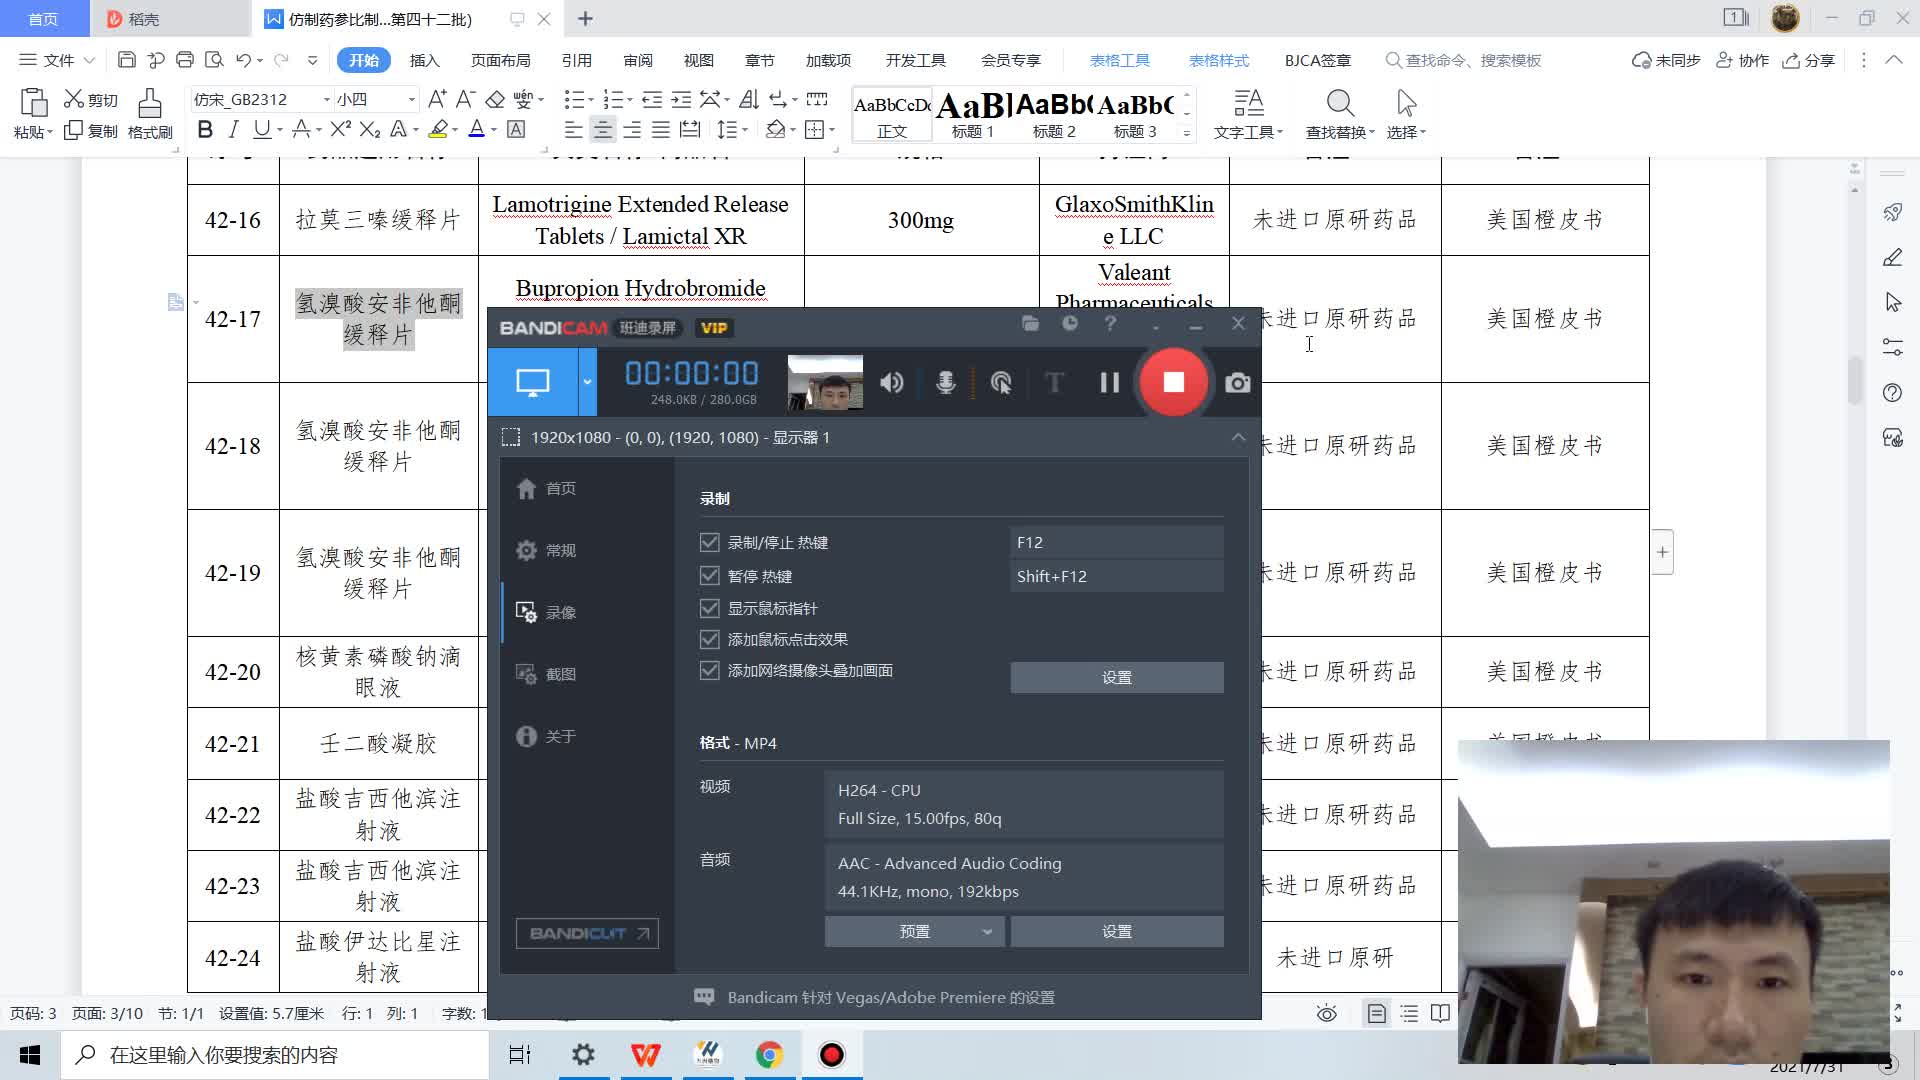1920x1080 pixels.
Task: Open the Windows Start menu
Action: [30, 1055]
